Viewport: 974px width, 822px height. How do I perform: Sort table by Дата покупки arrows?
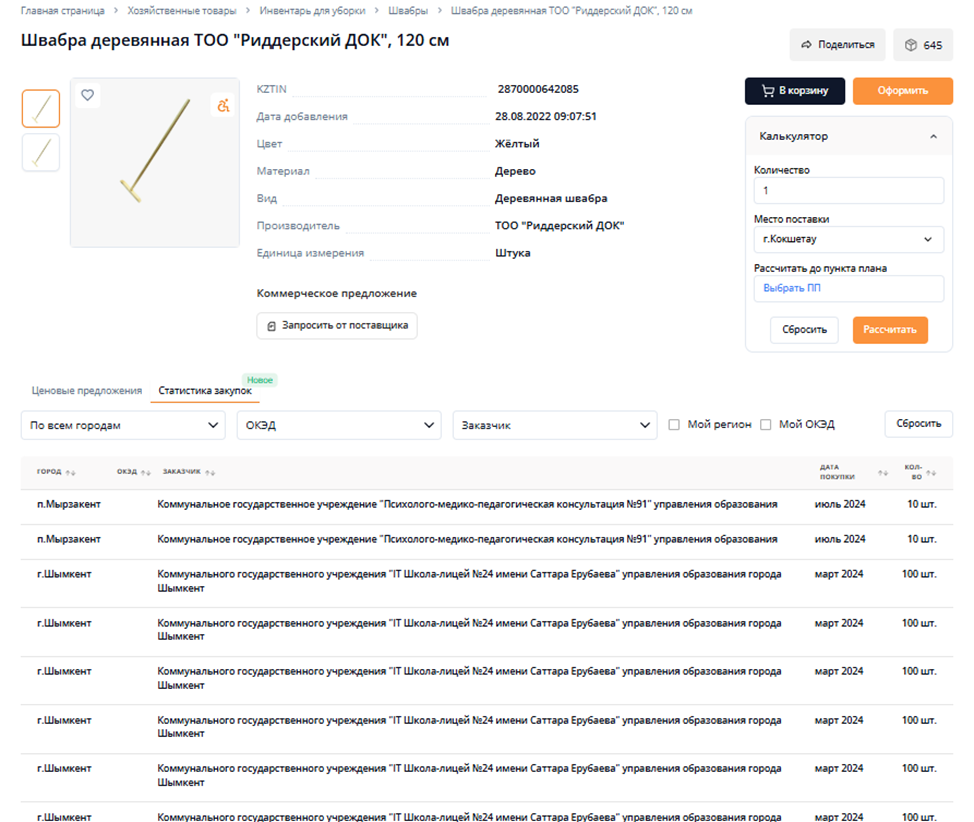pos(882,472)
